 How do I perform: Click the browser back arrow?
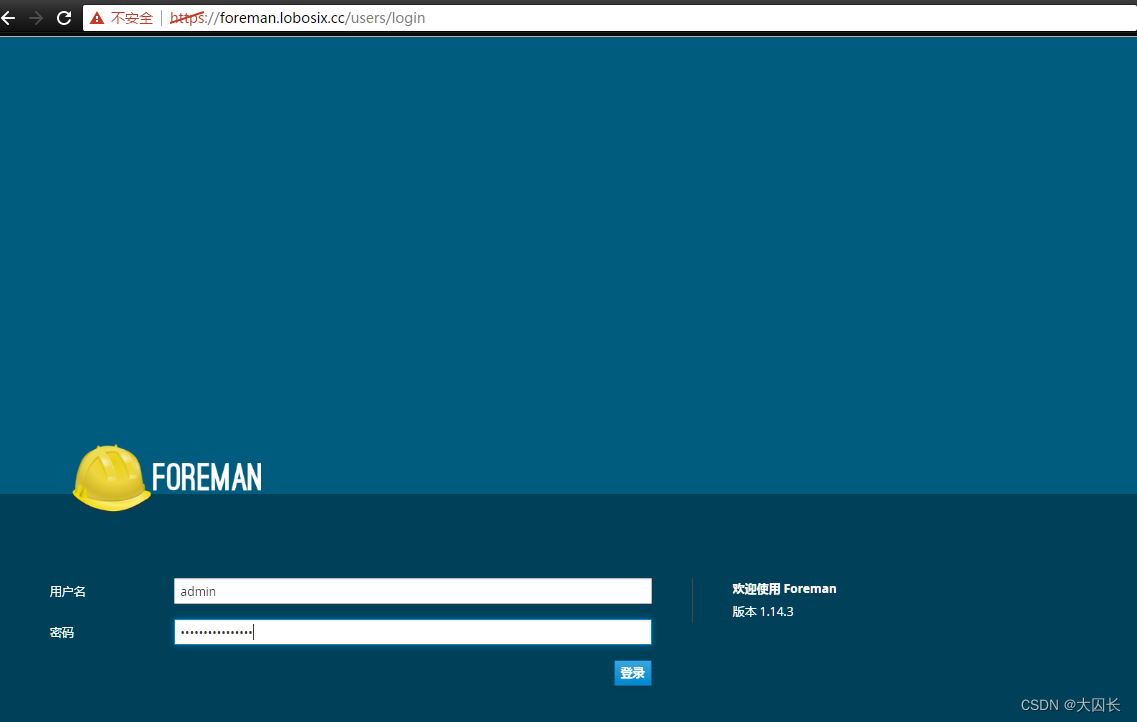8,18
